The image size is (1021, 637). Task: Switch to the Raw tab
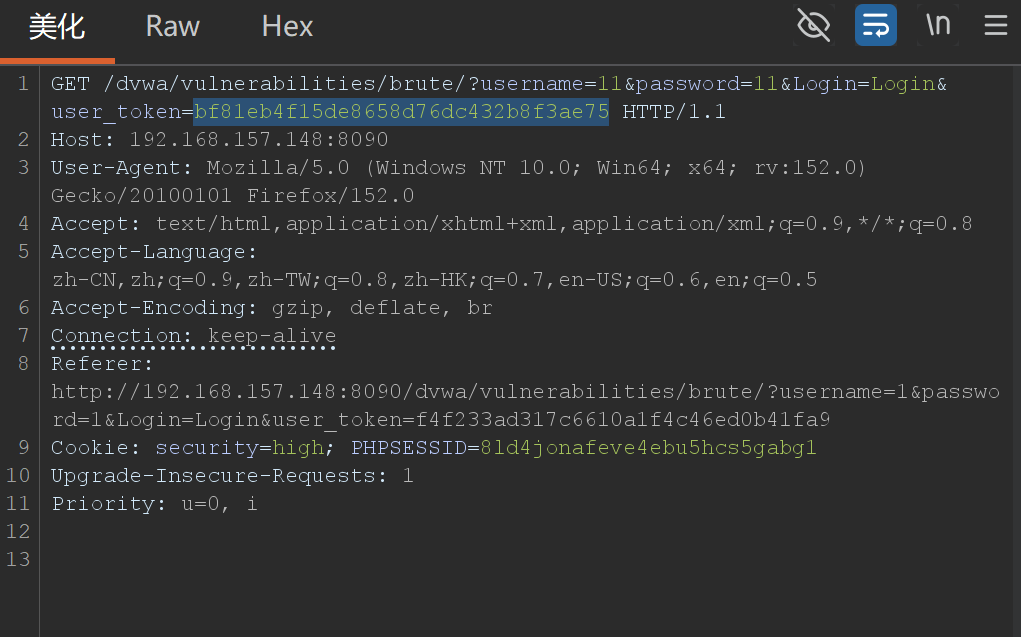(x=173, y=27)
